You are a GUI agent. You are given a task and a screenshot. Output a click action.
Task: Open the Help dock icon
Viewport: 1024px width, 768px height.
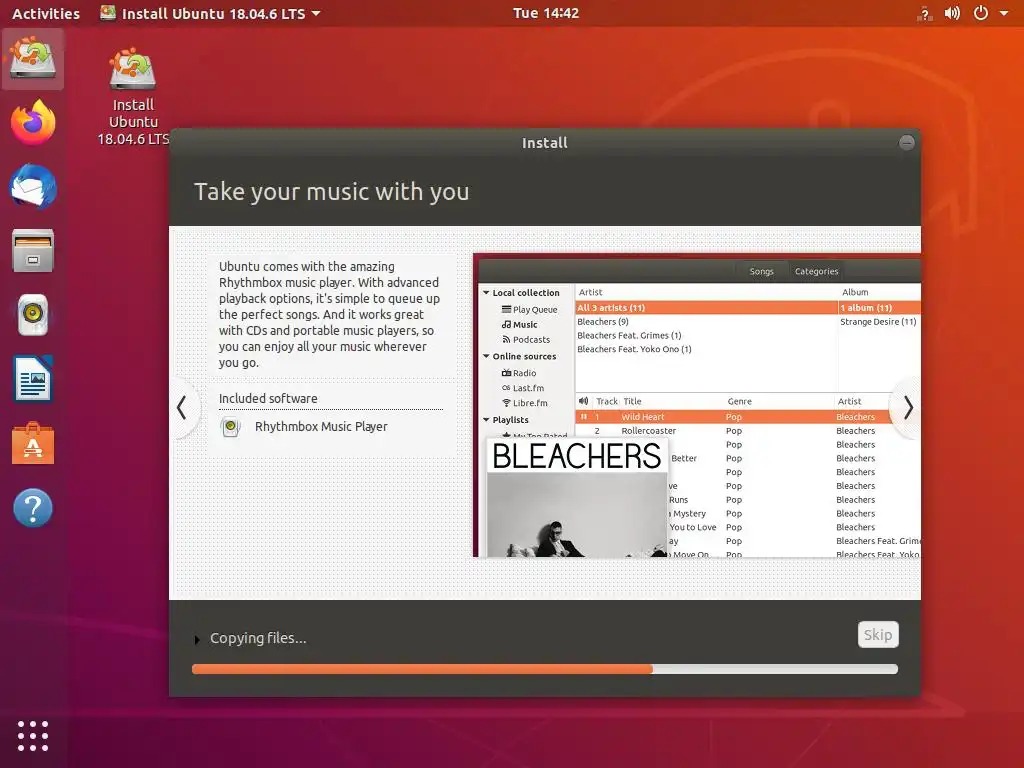click(33, 507)
